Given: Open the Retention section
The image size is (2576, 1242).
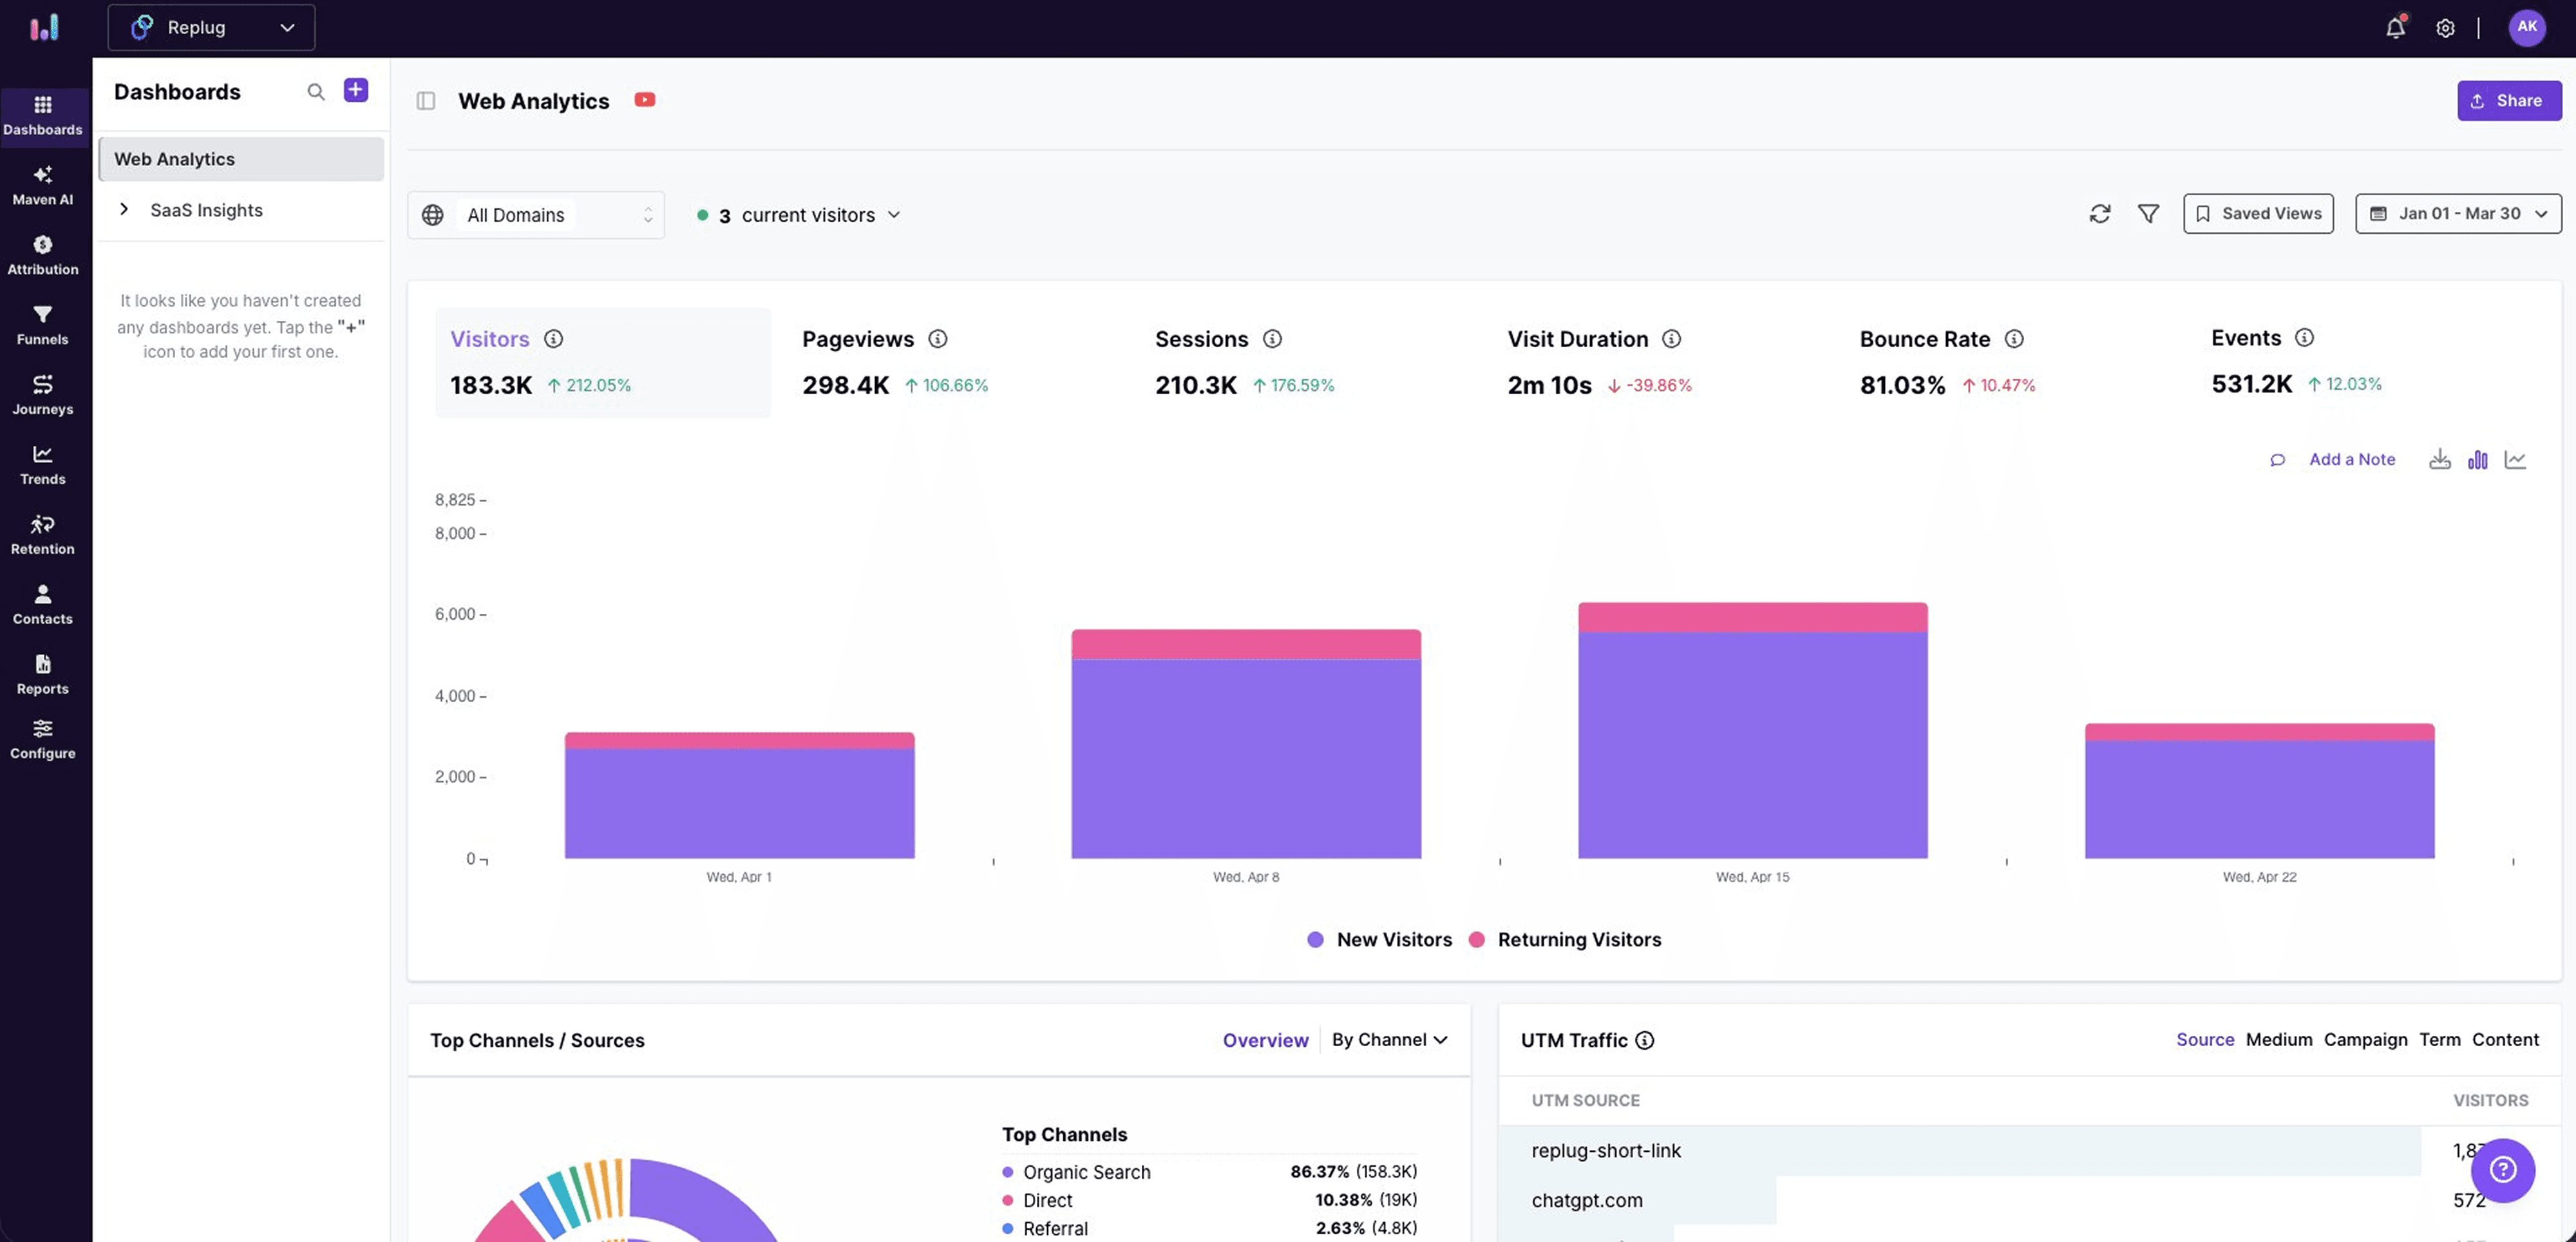Looking at the screenshot, I should click(x=43, y=536).
